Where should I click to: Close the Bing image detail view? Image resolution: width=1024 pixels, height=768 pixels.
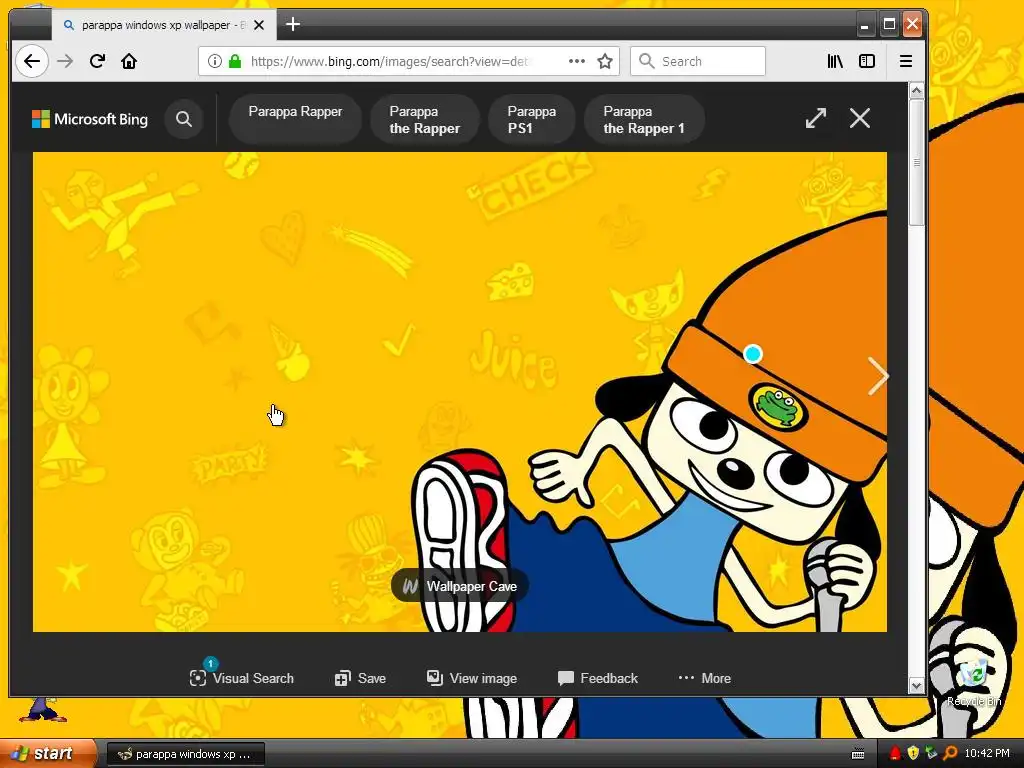(859, 118)
